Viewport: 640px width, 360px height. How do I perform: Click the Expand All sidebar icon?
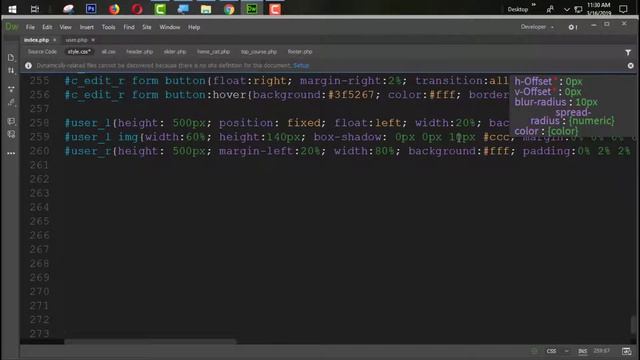[11, 89]
